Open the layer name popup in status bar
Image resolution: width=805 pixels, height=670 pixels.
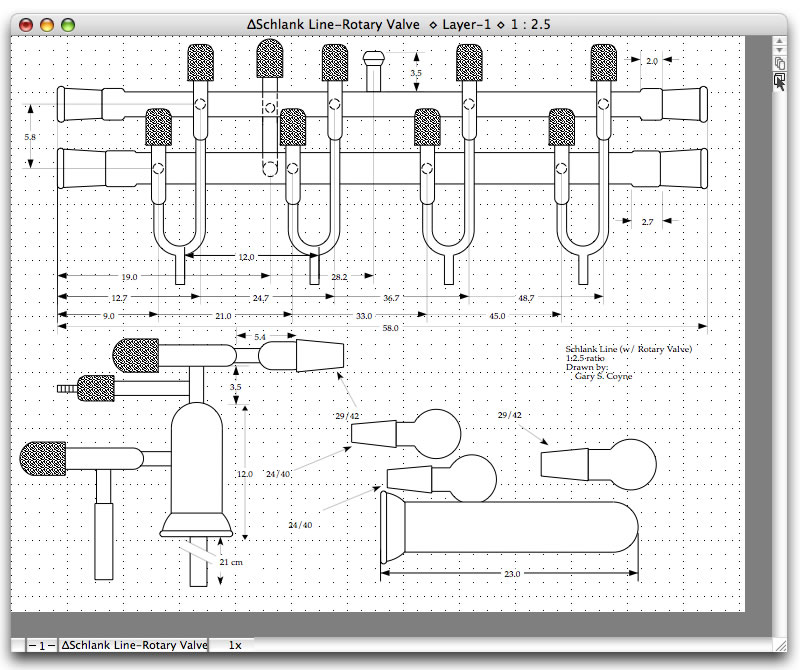coord(133,645)
